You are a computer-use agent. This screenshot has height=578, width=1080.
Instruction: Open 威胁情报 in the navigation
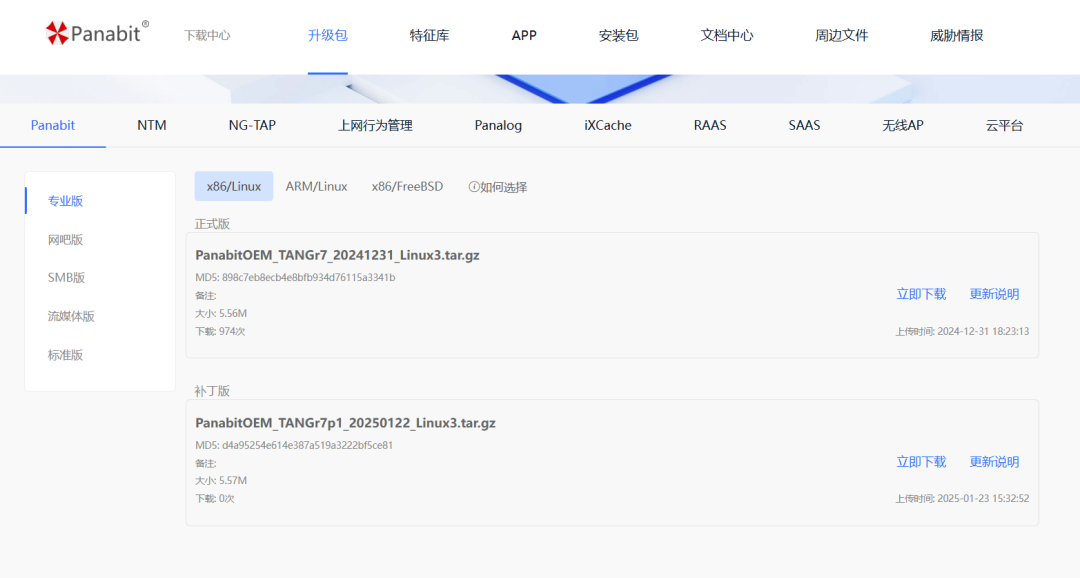pyautogui.click(x=957, y=35)
